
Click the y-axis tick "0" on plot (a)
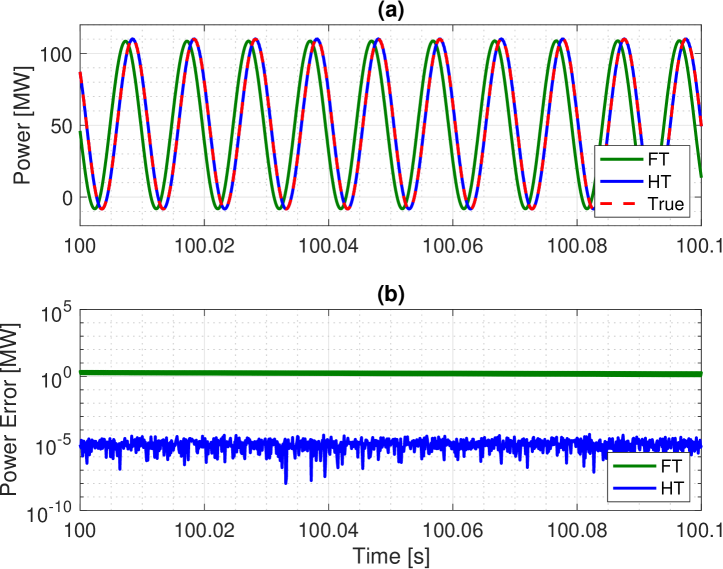coord(67,199)
